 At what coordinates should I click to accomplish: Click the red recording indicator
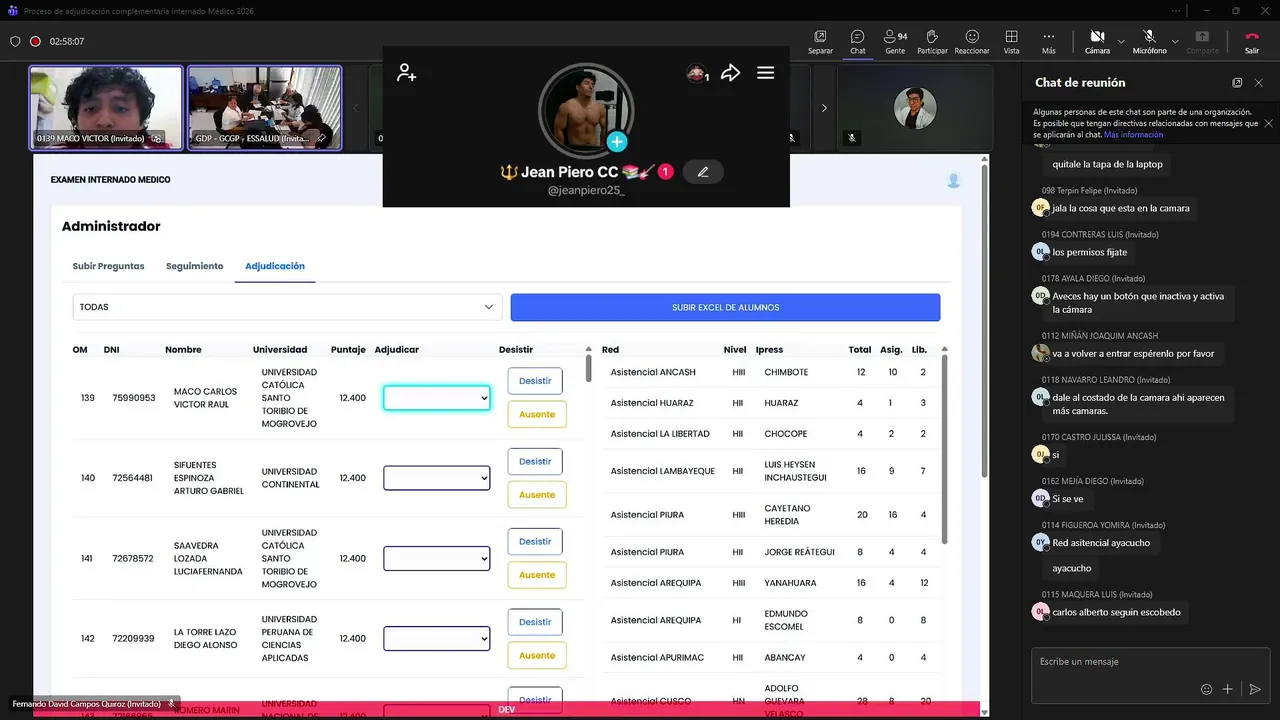click(35, 41)
